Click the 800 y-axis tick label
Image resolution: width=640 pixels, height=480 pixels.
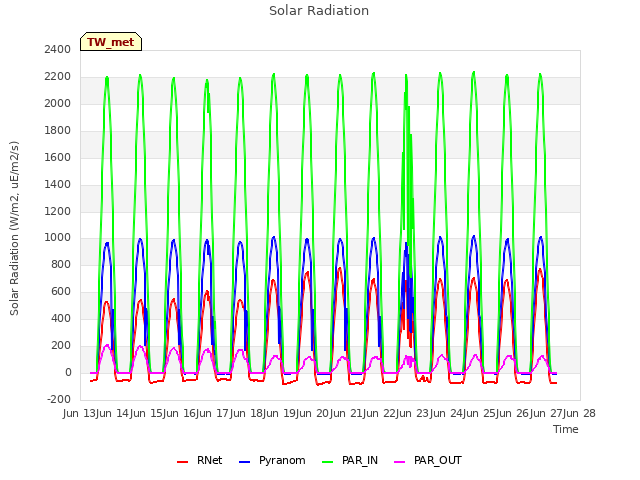point(61,265)
